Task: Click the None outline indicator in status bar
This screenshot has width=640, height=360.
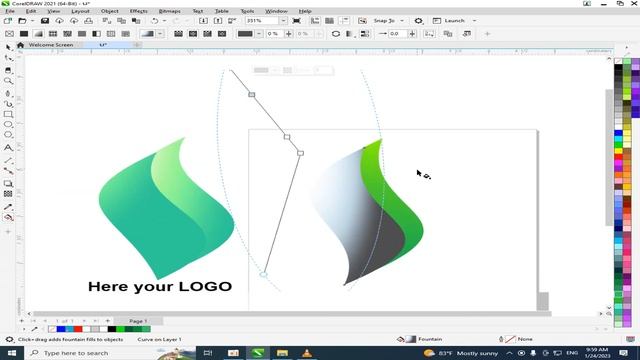Action: (516, 339)
